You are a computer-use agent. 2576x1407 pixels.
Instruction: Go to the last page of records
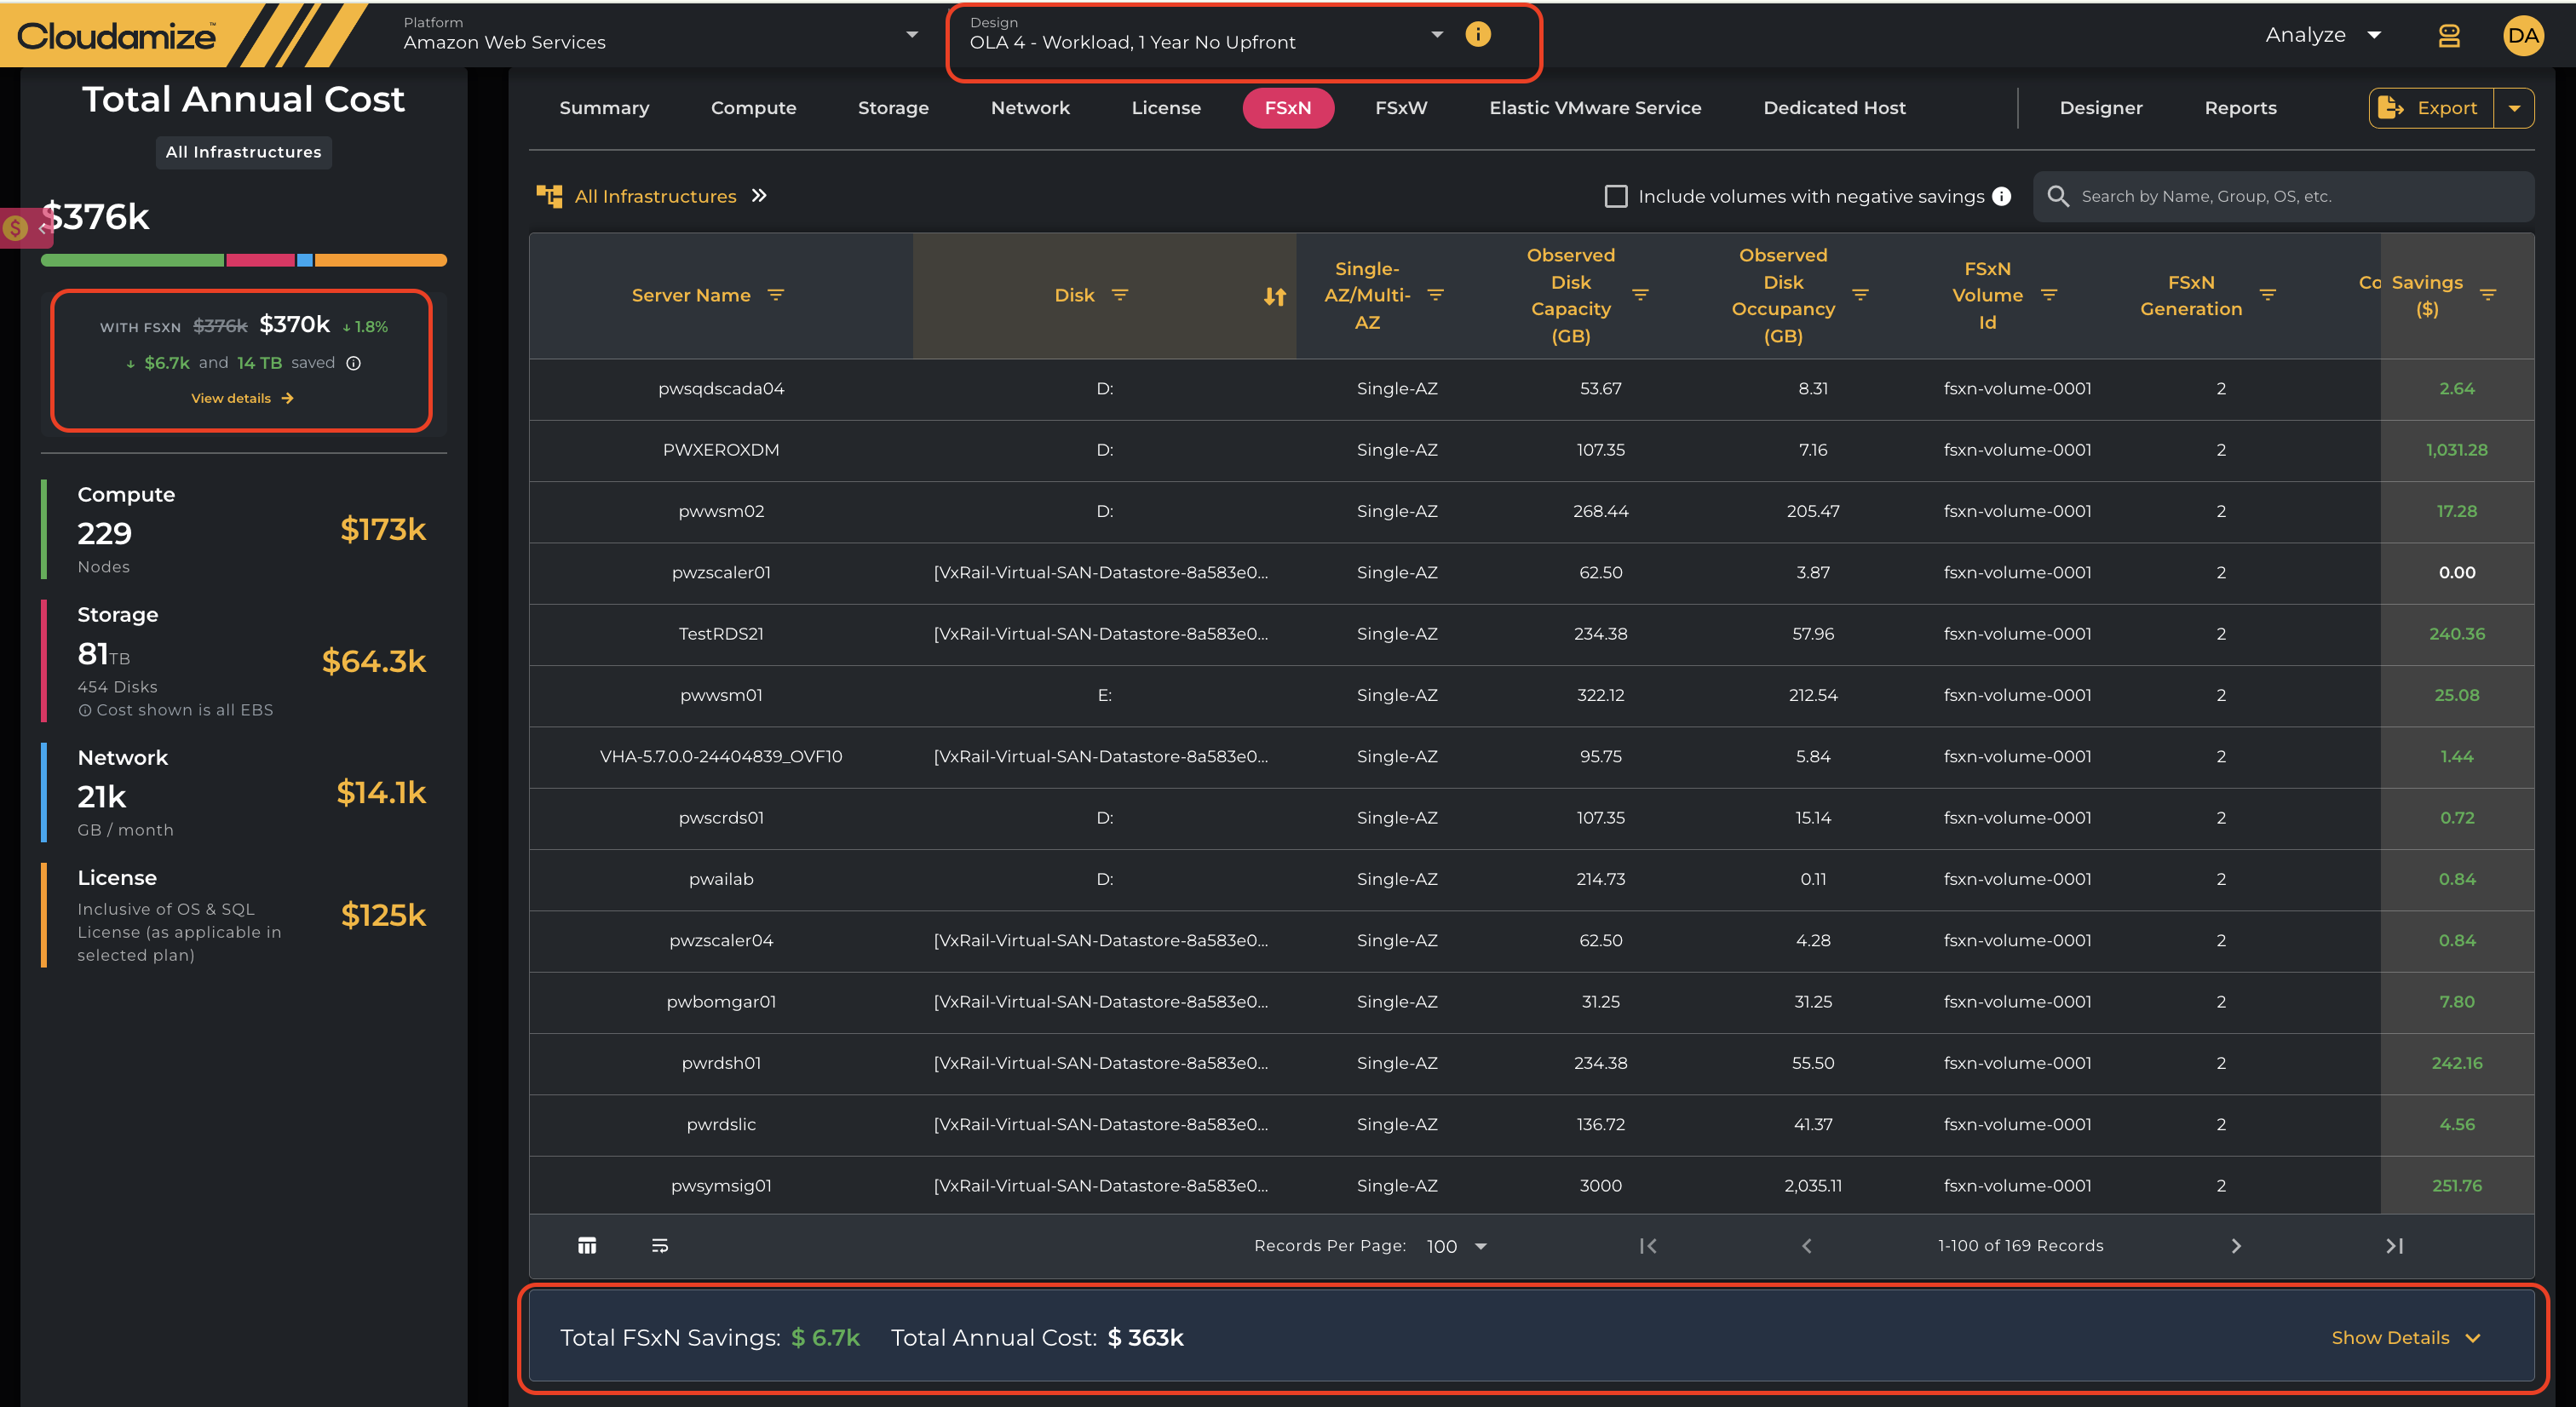click(2394, 1246)
